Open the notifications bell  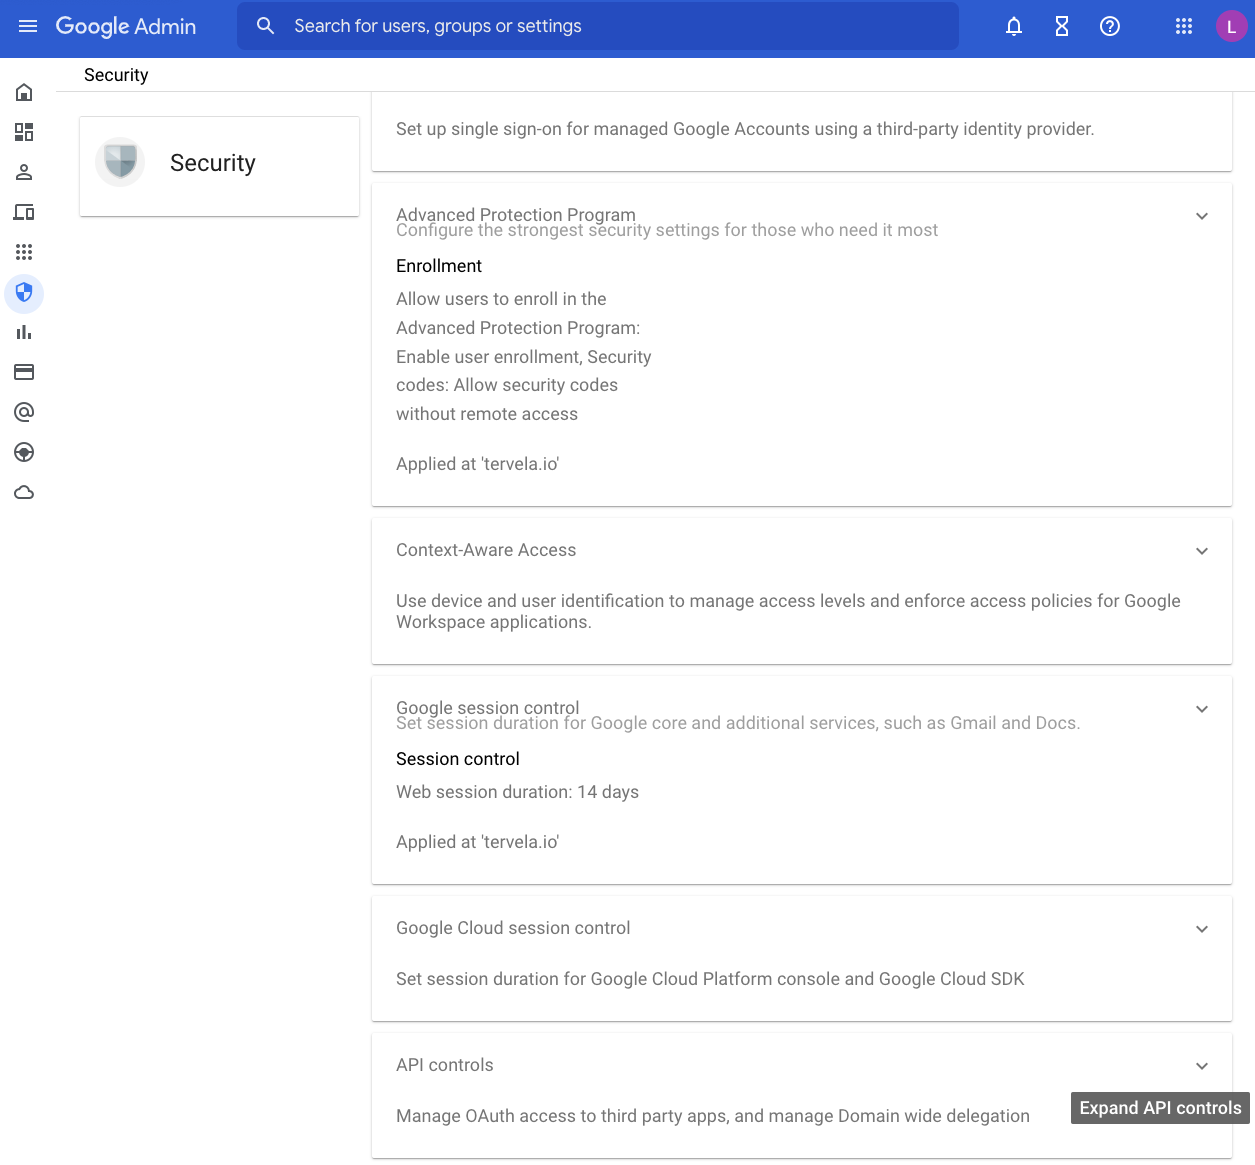click(1014, 26)
